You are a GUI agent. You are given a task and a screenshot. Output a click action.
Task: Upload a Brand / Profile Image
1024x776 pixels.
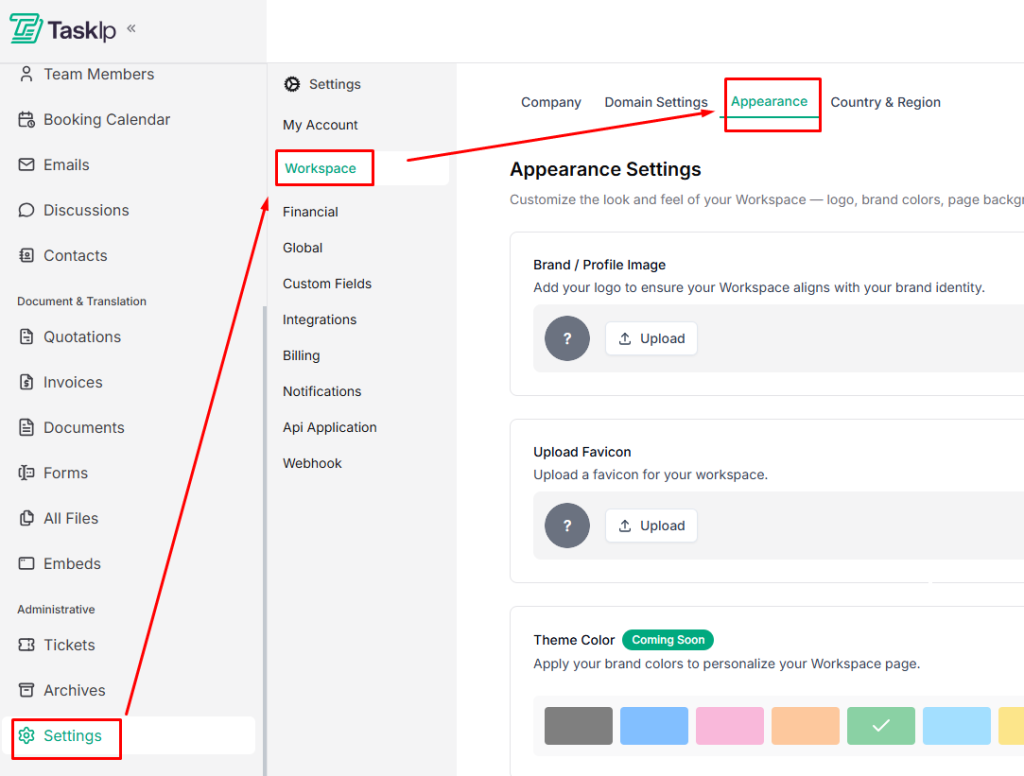tap(651, 338)
